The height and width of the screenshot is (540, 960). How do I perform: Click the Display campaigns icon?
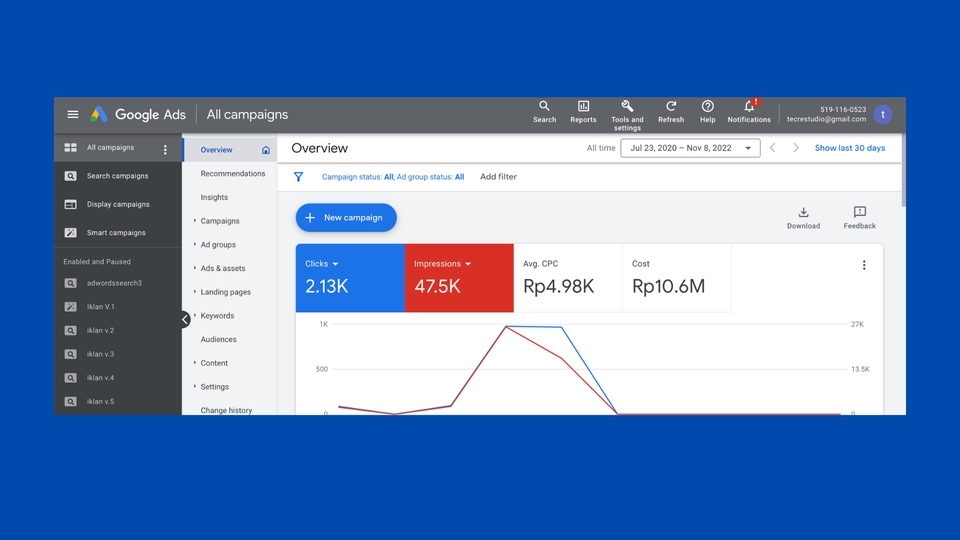70,204
